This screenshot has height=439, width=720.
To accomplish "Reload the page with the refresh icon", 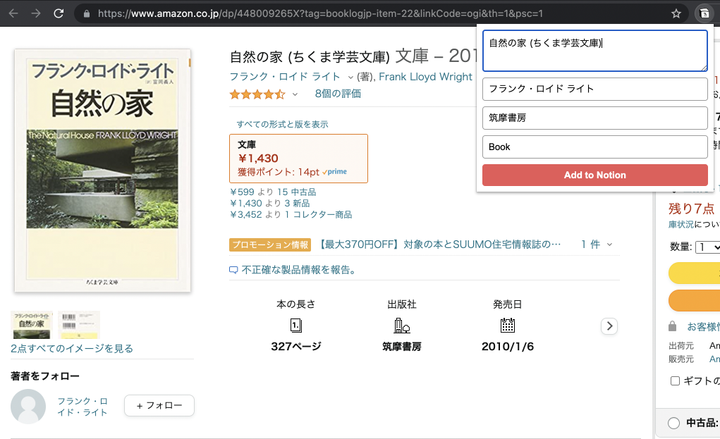I will pyautogui.click(x=60, y=14).
